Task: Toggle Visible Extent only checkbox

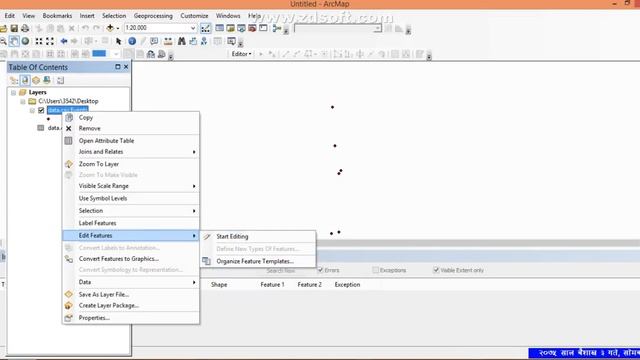Action: [x=436, y=270]
